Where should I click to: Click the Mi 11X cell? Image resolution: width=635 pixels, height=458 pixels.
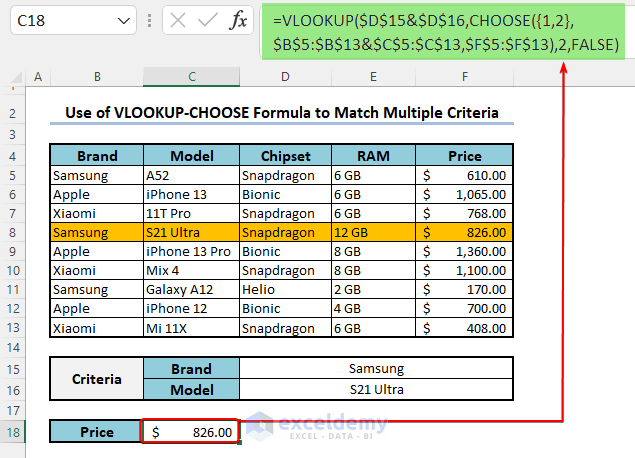[192, 328]
